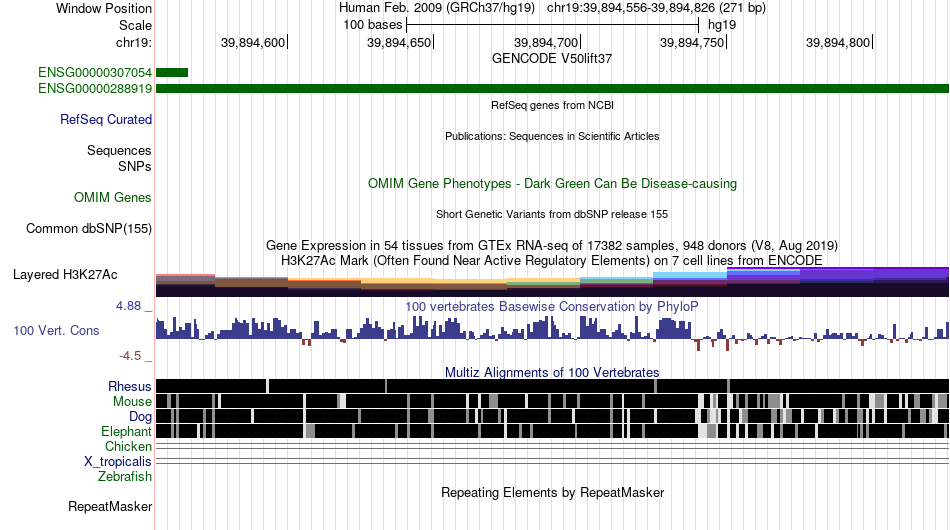Click the PhyloP conservation bar graph

pos(553,333)
